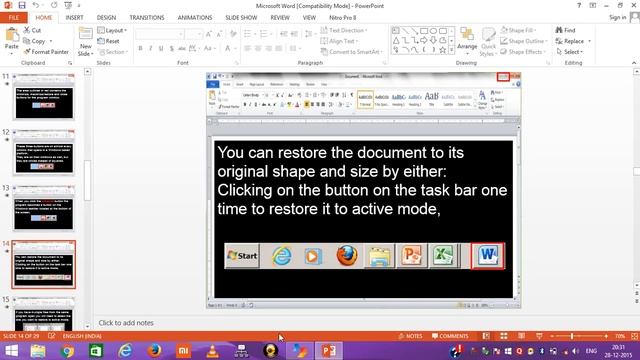The image size is (640, 360).
Task: Click Start From Beginning icon in quick access toolbar
Action: 68,6
